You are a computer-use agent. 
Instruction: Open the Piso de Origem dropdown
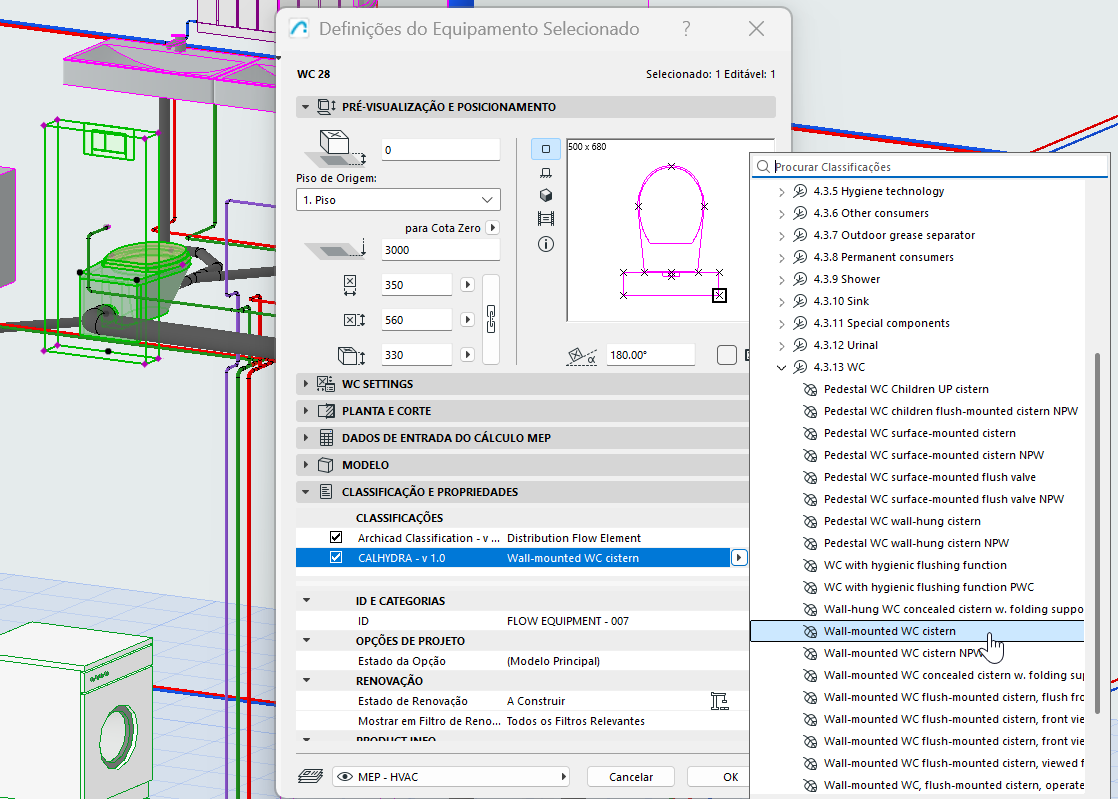pos(398,200)
